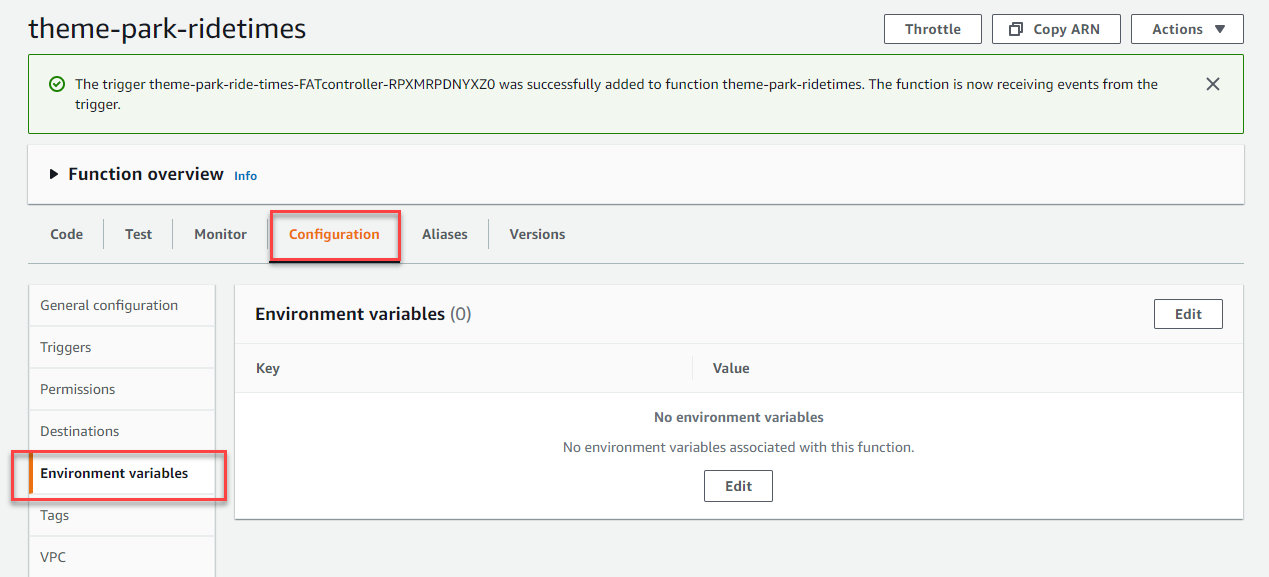This screenshot has width=1269, height=577.
Task: Open the Info link beside Function overview
Action: pyautogui.click(x=245, y=176)
